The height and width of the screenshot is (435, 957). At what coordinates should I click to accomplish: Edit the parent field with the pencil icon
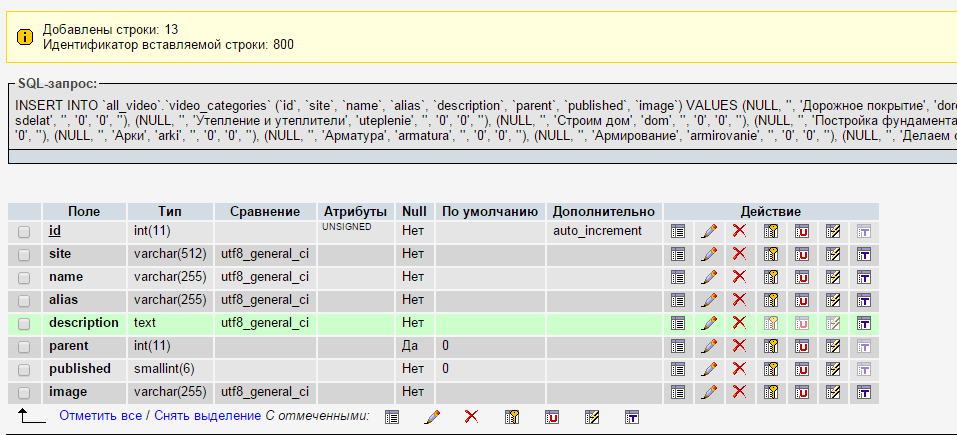pyautogui.click(x=709, y=347)
